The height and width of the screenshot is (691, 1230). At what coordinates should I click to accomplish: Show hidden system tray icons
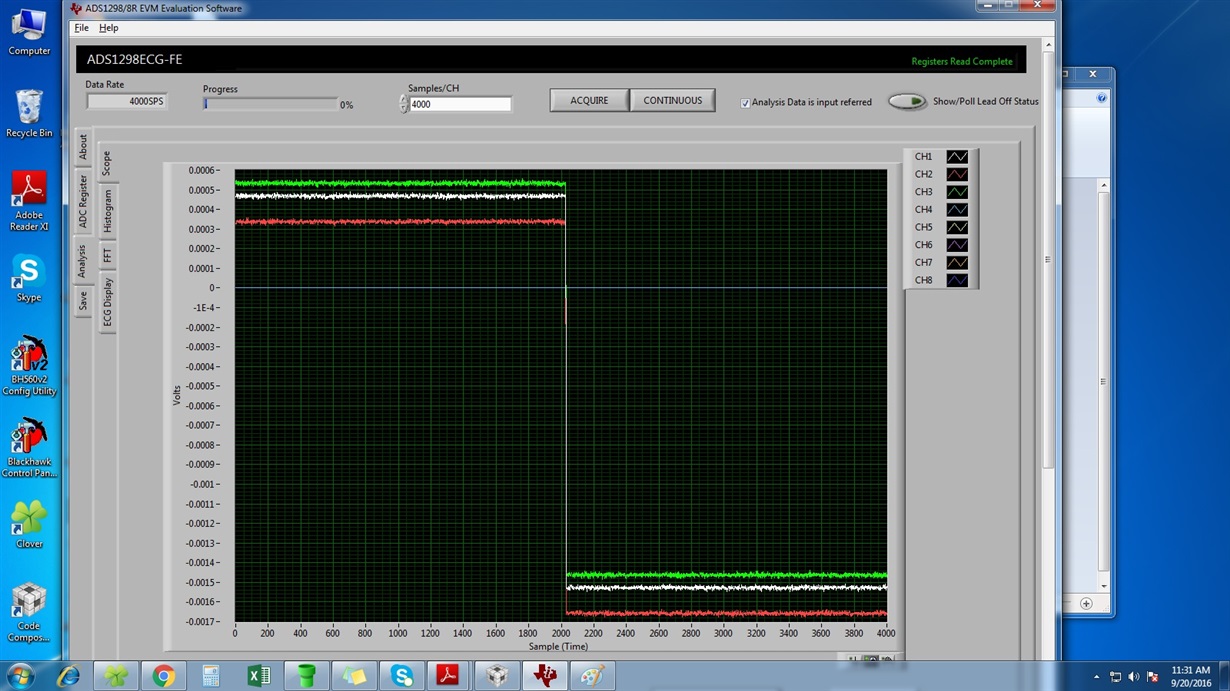(1097, 677)
